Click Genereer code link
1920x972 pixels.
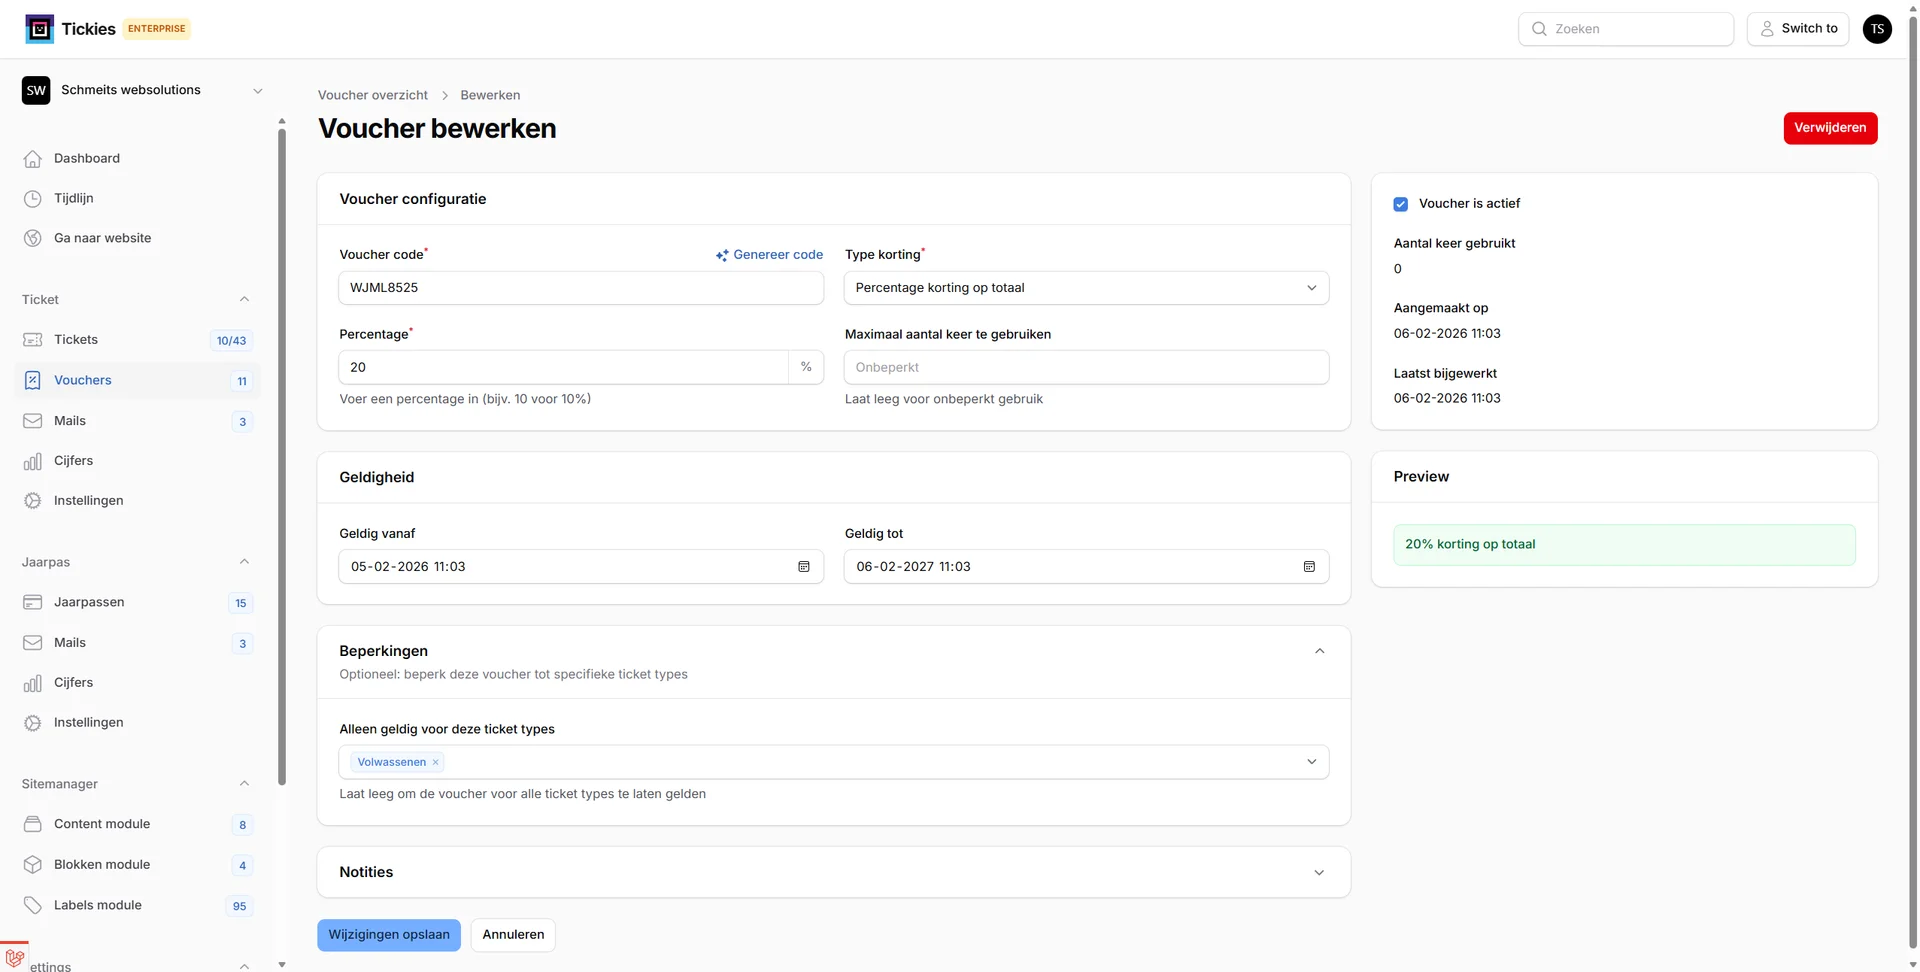pos(769,255)
